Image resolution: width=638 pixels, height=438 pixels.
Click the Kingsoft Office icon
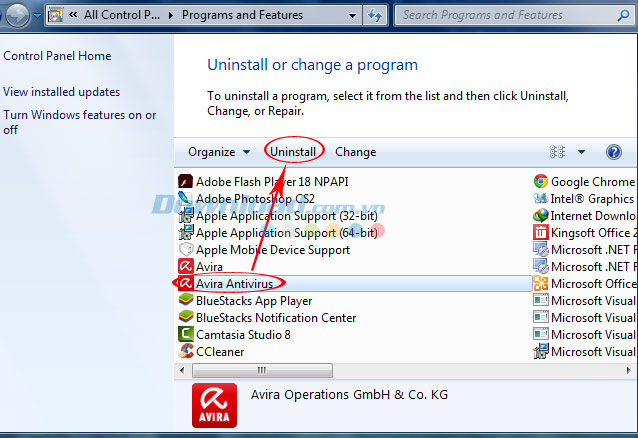pyautogui.click(x=541, y=232)
